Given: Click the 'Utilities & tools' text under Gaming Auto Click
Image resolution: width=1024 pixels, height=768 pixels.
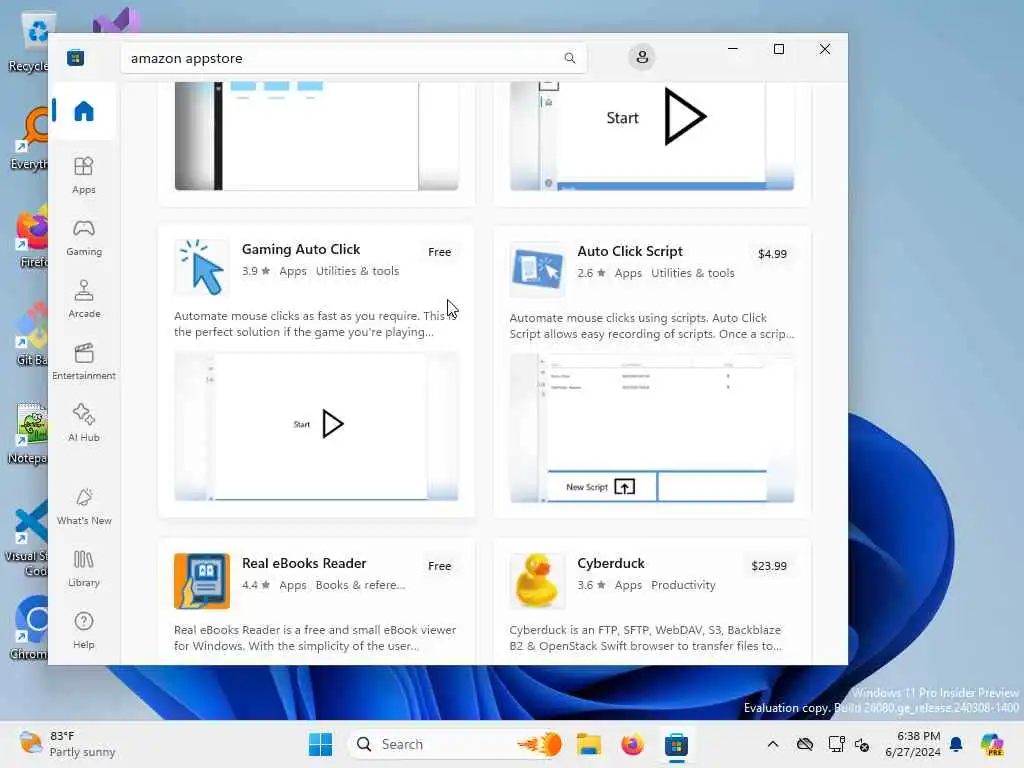Looking at the screenshot, I should point(357,271).
